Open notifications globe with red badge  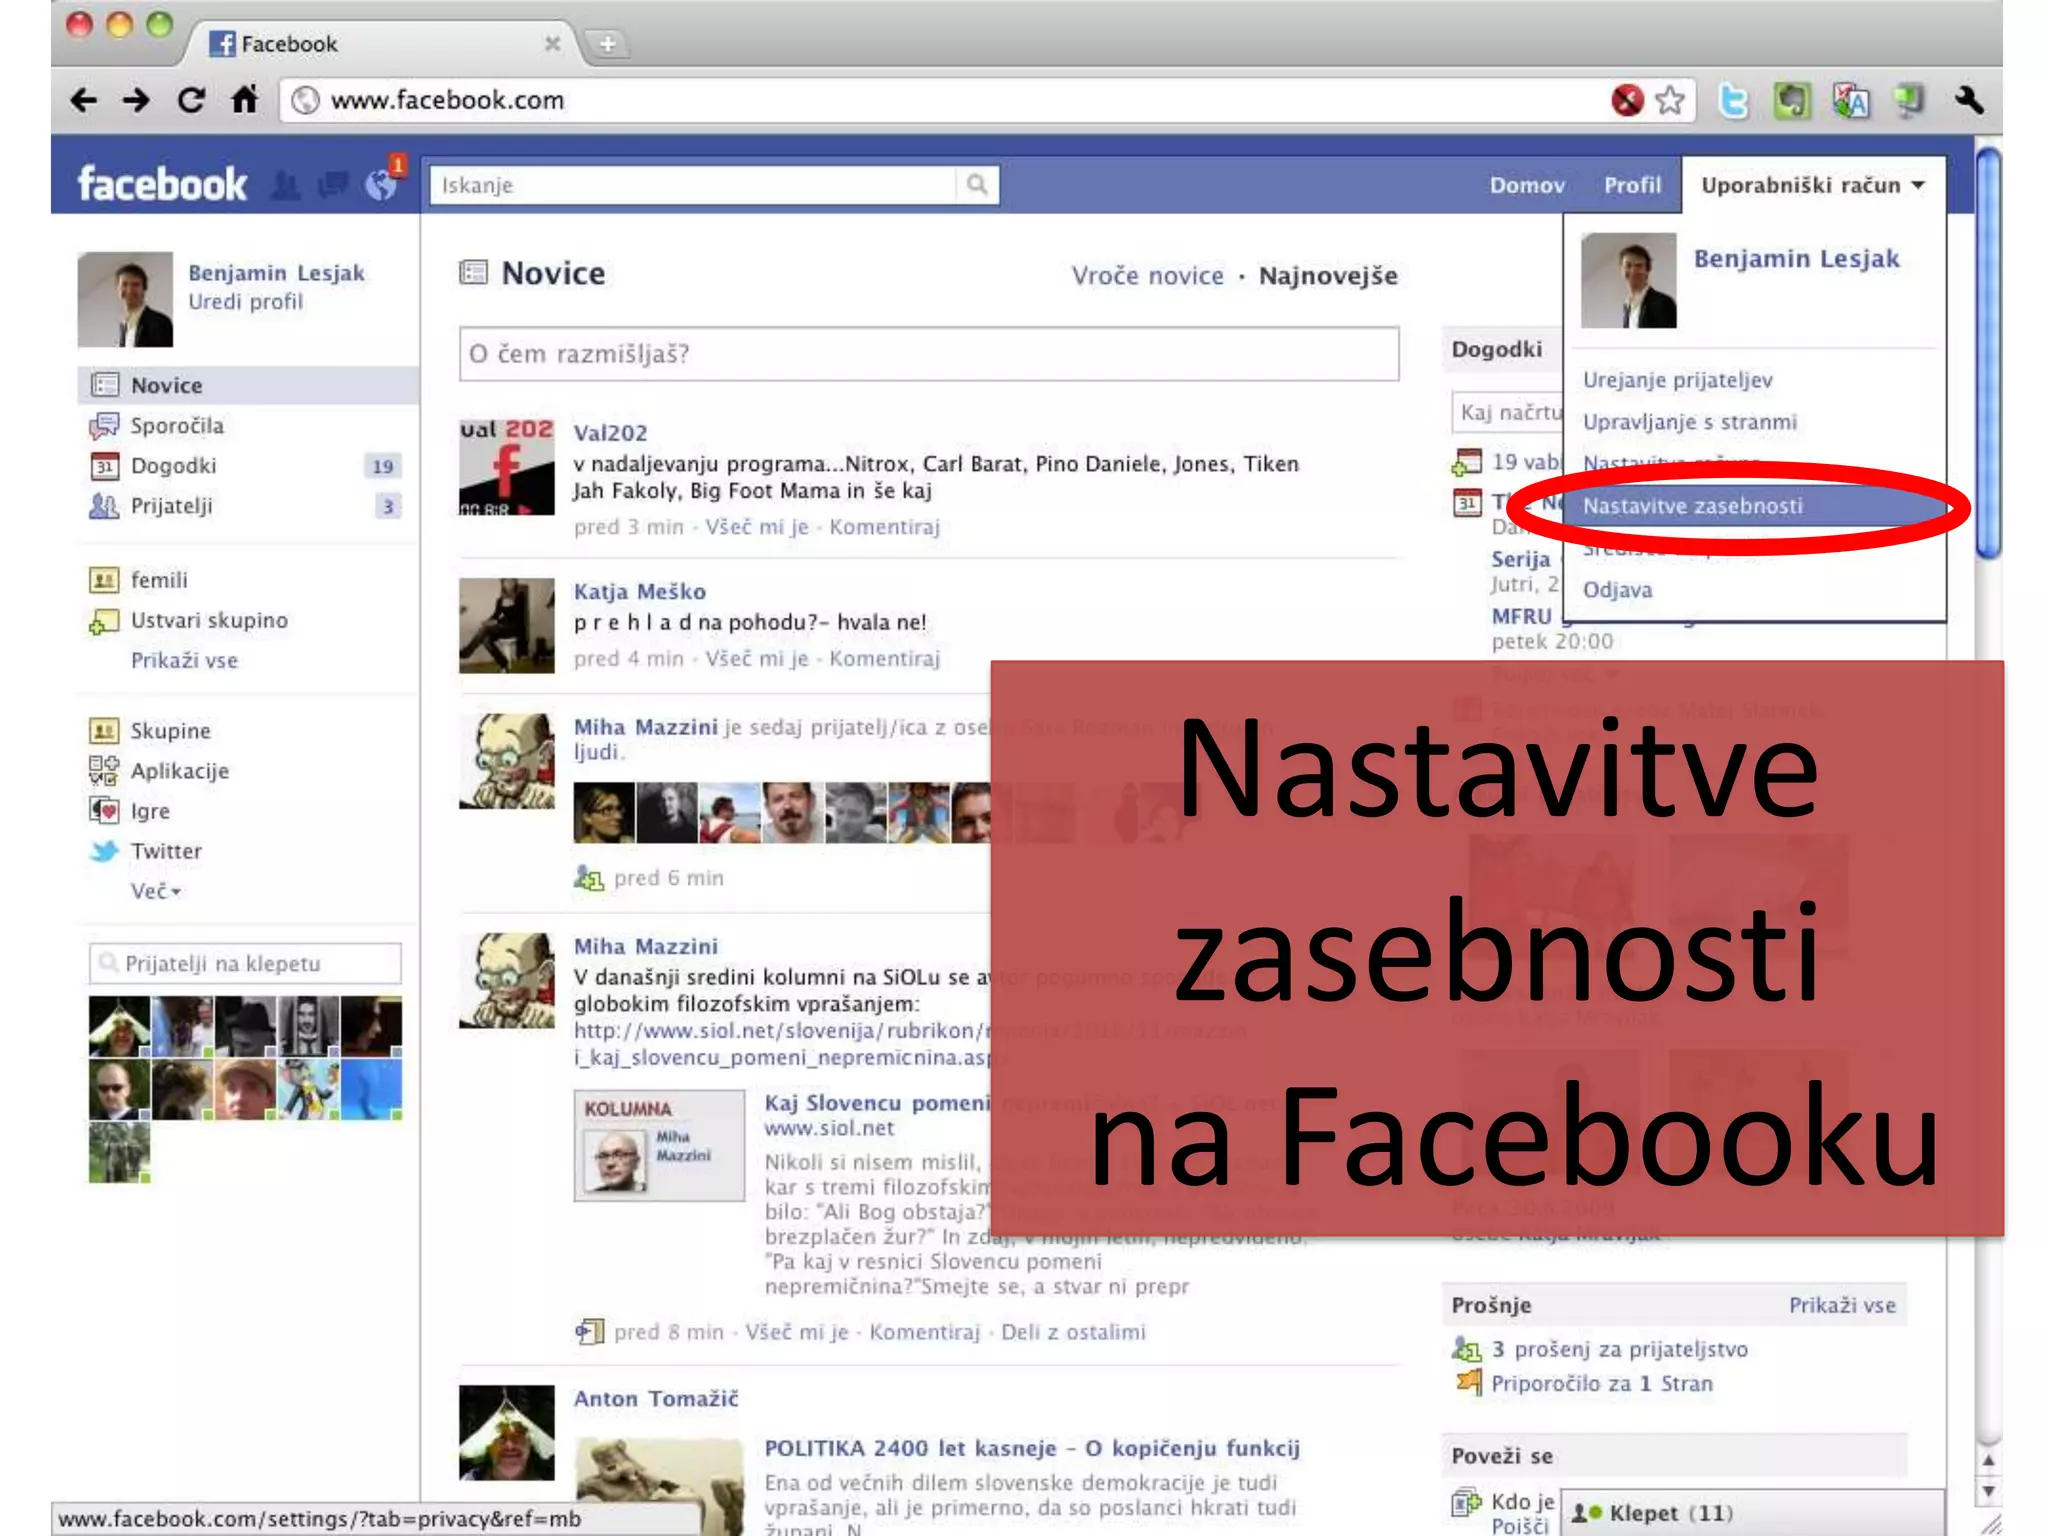[382, 183]
